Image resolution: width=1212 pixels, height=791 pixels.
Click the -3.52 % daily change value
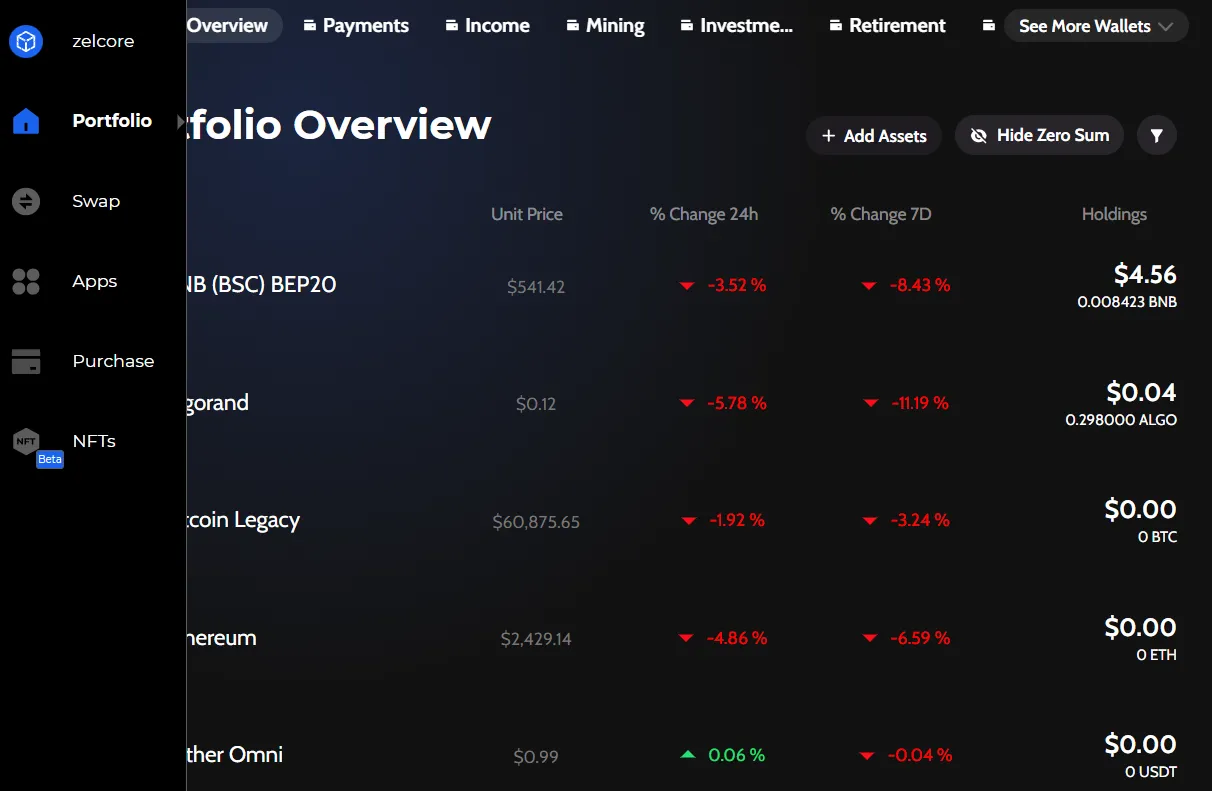tap(737, 285)
